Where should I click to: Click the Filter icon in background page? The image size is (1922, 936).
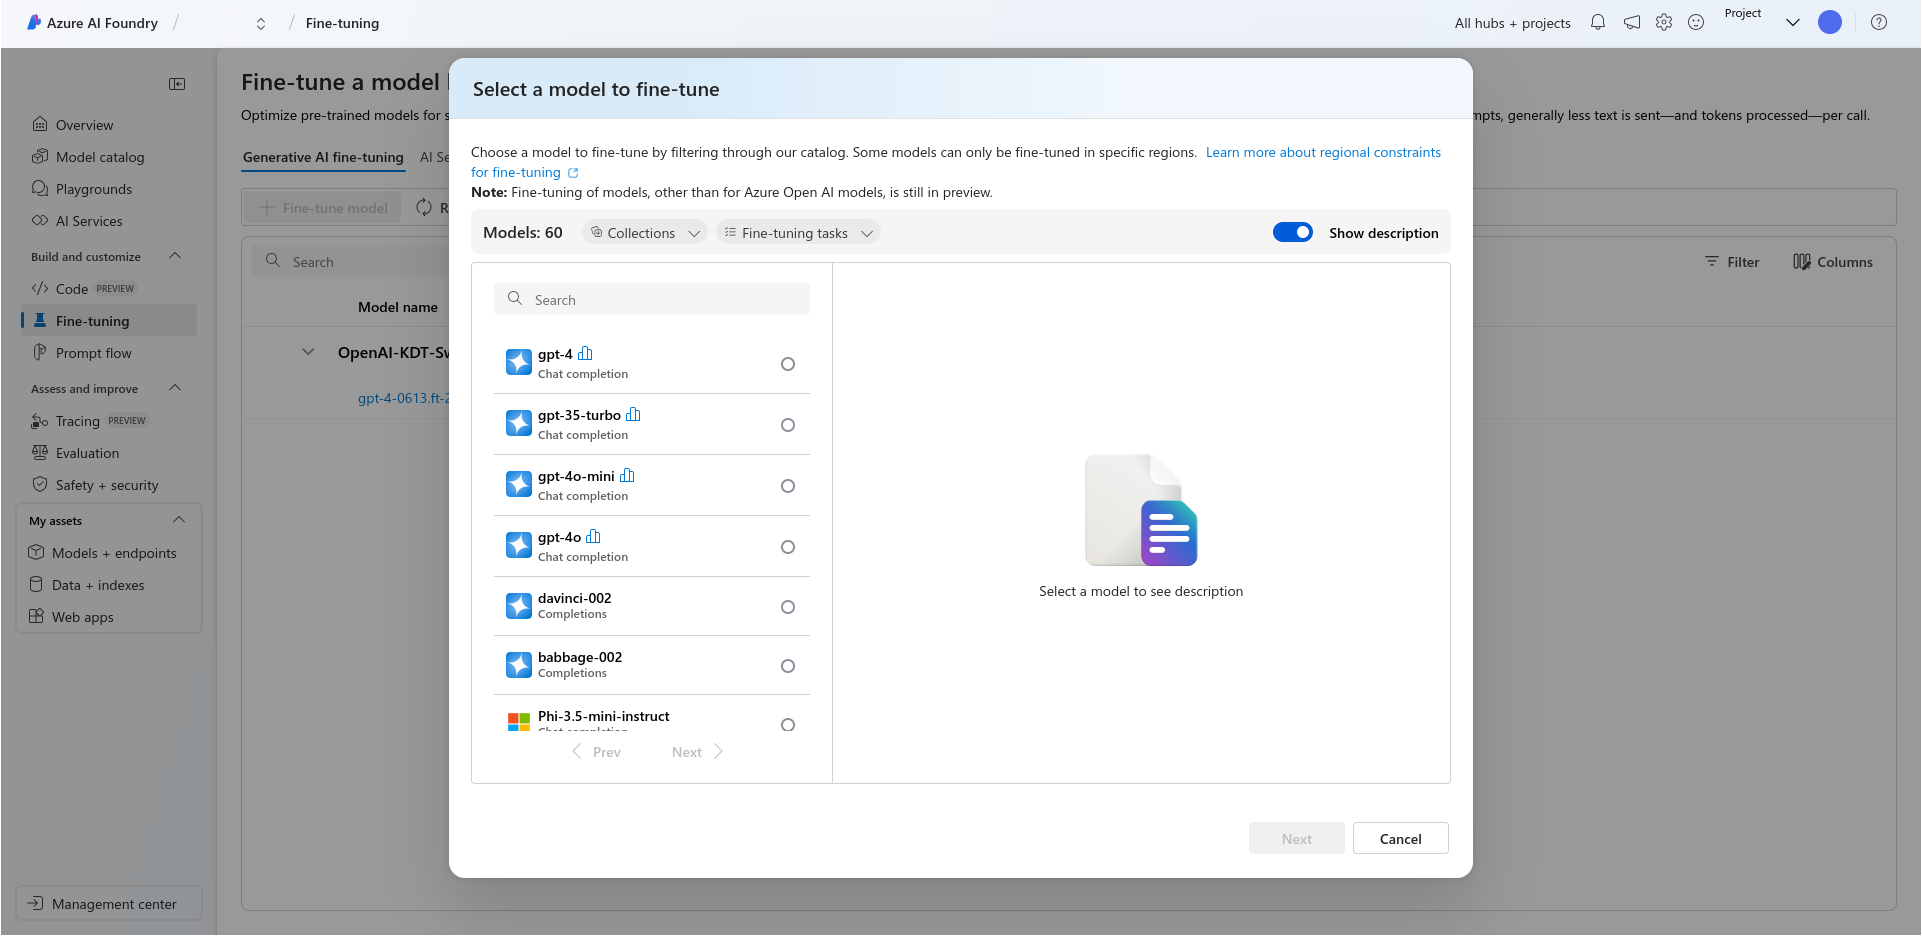point(1712,261)
